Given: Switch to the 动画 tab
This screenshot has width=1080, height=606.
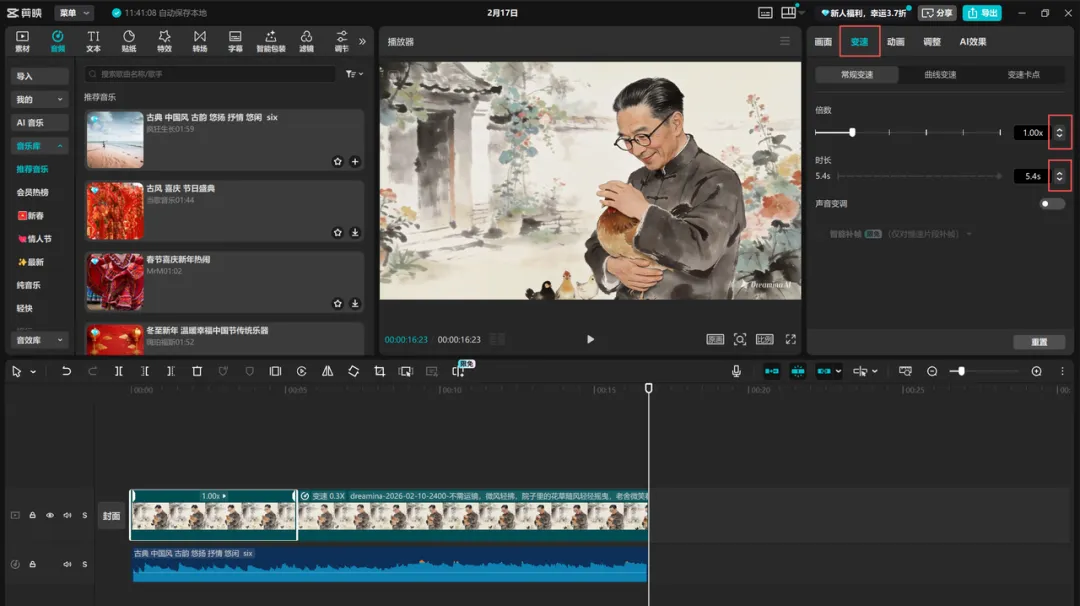Looking at the screenshot, I should coord(895,42).
